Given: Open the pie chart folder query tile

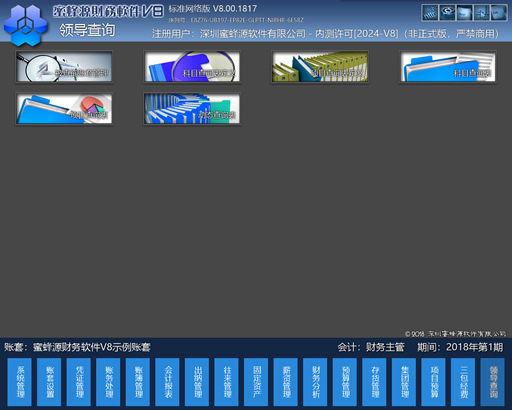Looking at the screenshot, I should [x=64, y=109].
